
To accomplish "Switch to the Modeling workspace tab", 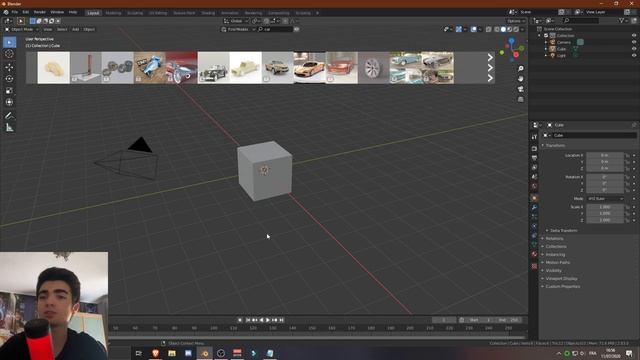I will pos(113,13).
